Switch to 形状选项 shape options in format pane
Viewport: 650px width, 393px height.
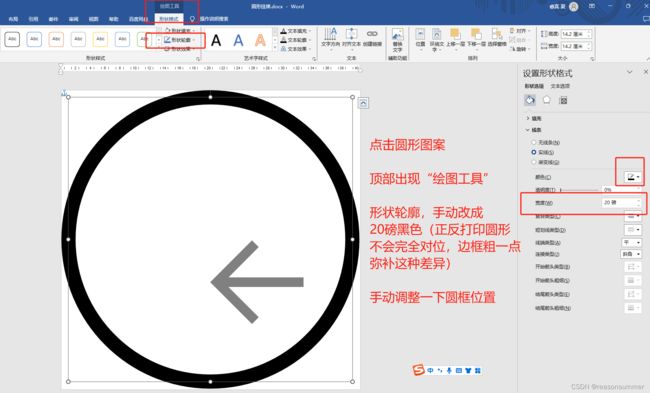tap(534, 86)
